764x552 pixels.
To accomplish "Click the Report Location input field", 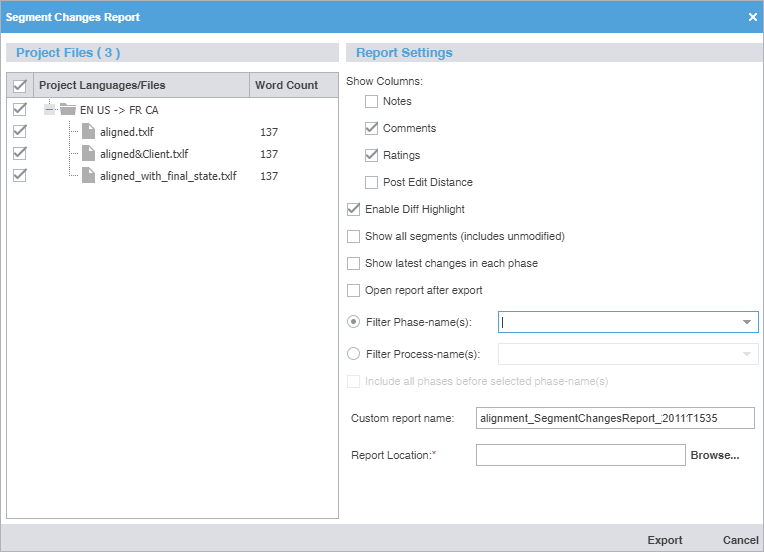I will point(580,455).
